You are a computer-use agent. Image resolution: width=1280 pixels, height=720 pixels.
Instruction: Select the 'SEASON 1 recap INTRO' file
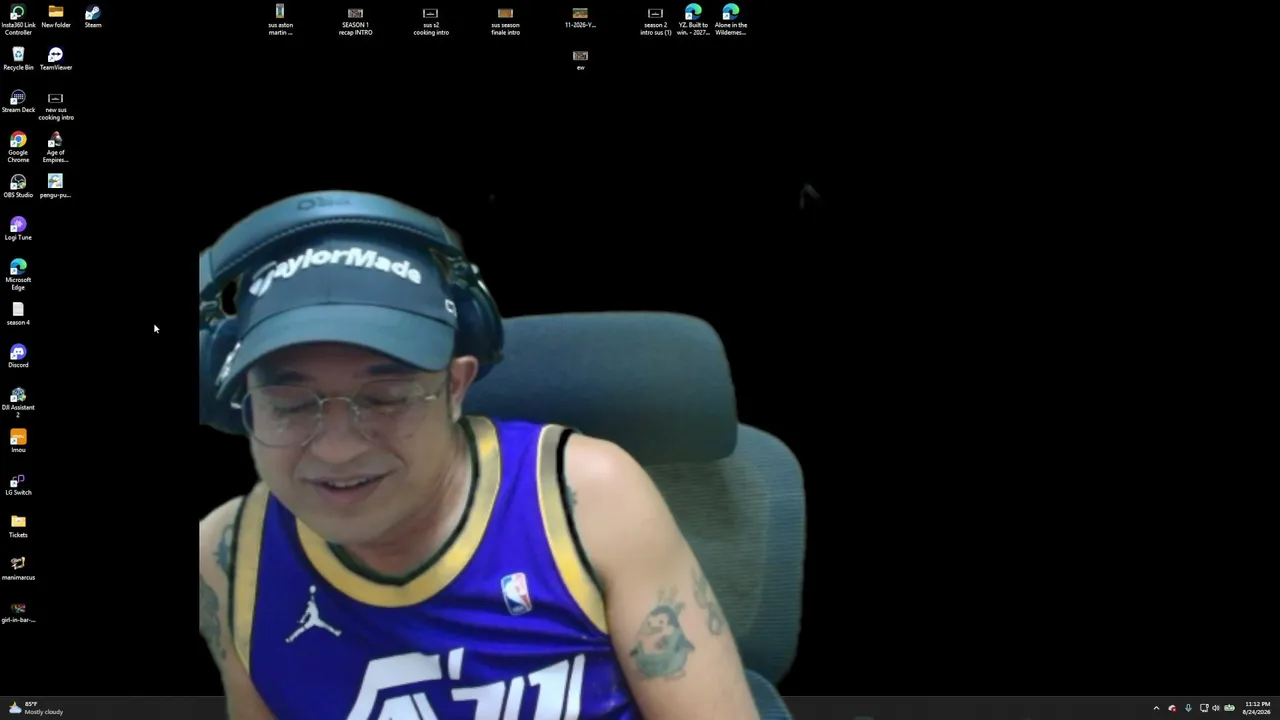[x=355, y=20]
